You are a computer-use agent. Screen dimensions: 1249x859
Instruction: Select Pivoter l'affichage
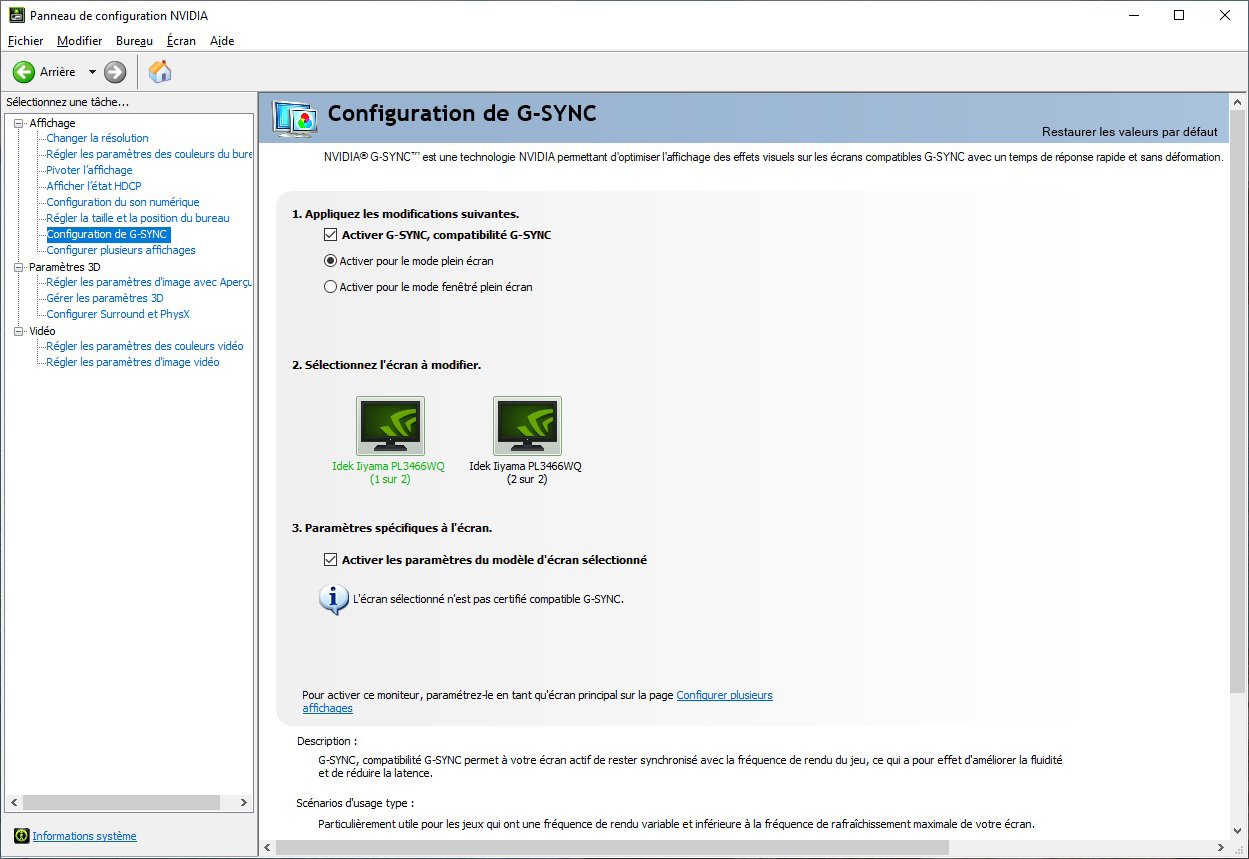pyautogui.click(x=90, y=170)
